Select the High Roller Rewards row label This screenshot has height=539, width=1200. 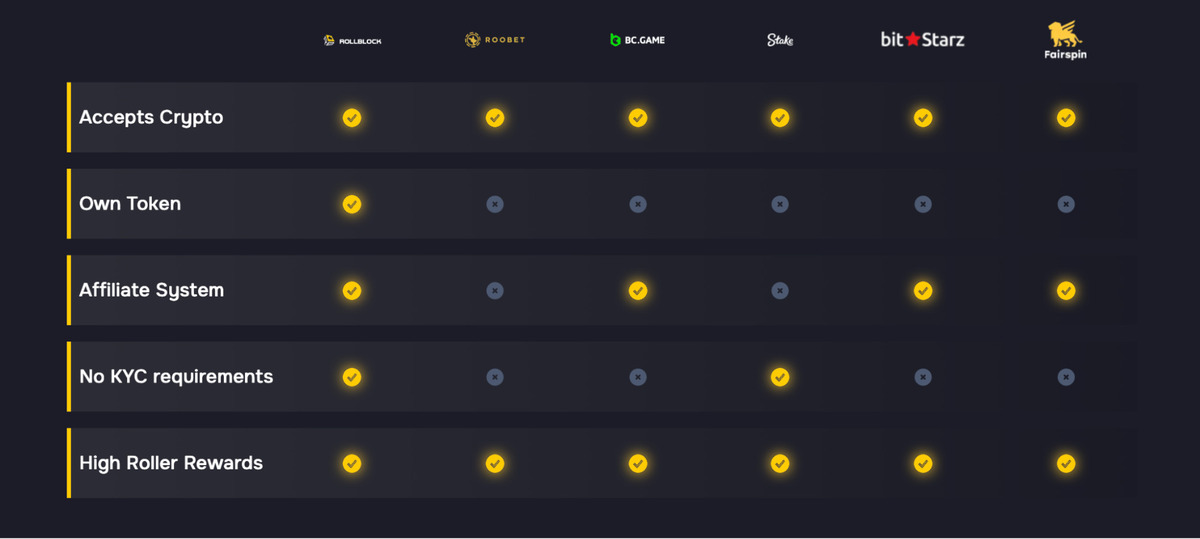pyautogui.click(x=171, y=464)
